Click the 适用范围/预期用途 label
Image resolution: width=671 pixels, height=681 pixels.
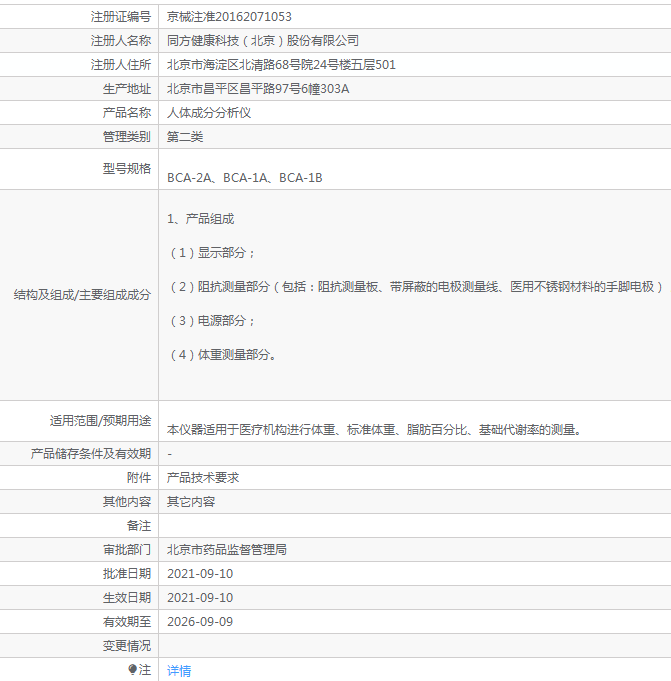(100, 421)
